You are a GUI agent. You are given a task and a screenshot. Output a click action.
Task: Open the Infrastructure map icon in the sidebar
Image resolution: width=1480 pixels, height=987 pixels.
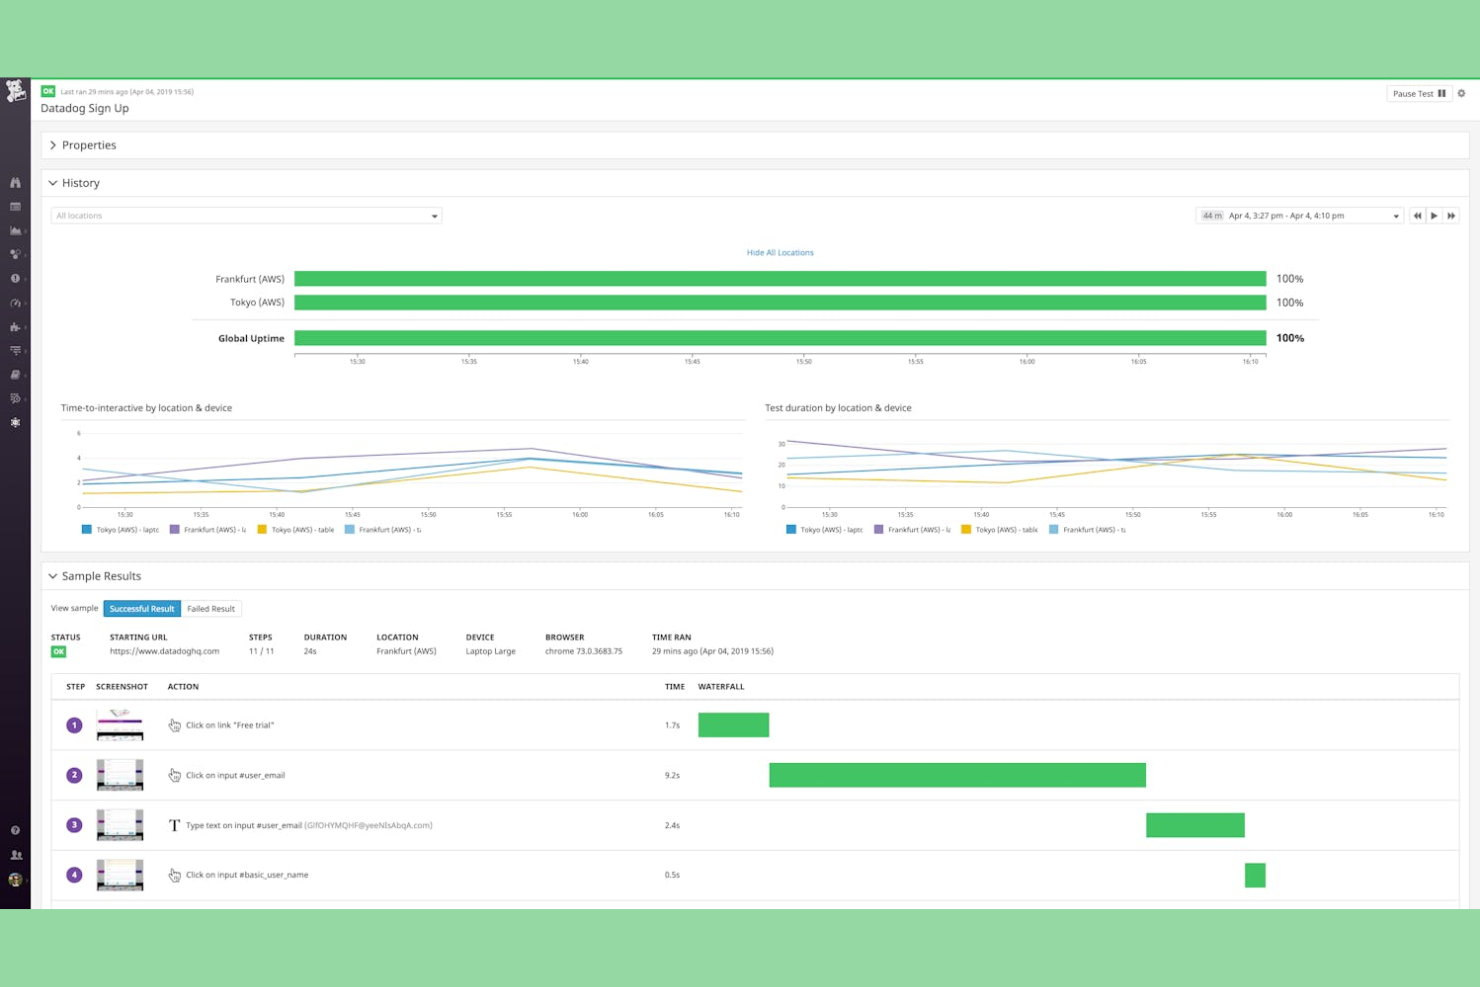(x=15, y=256)
